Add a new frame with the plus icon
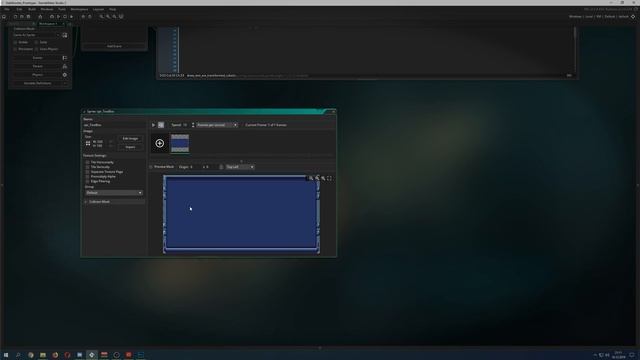 (x=160, y=143)
